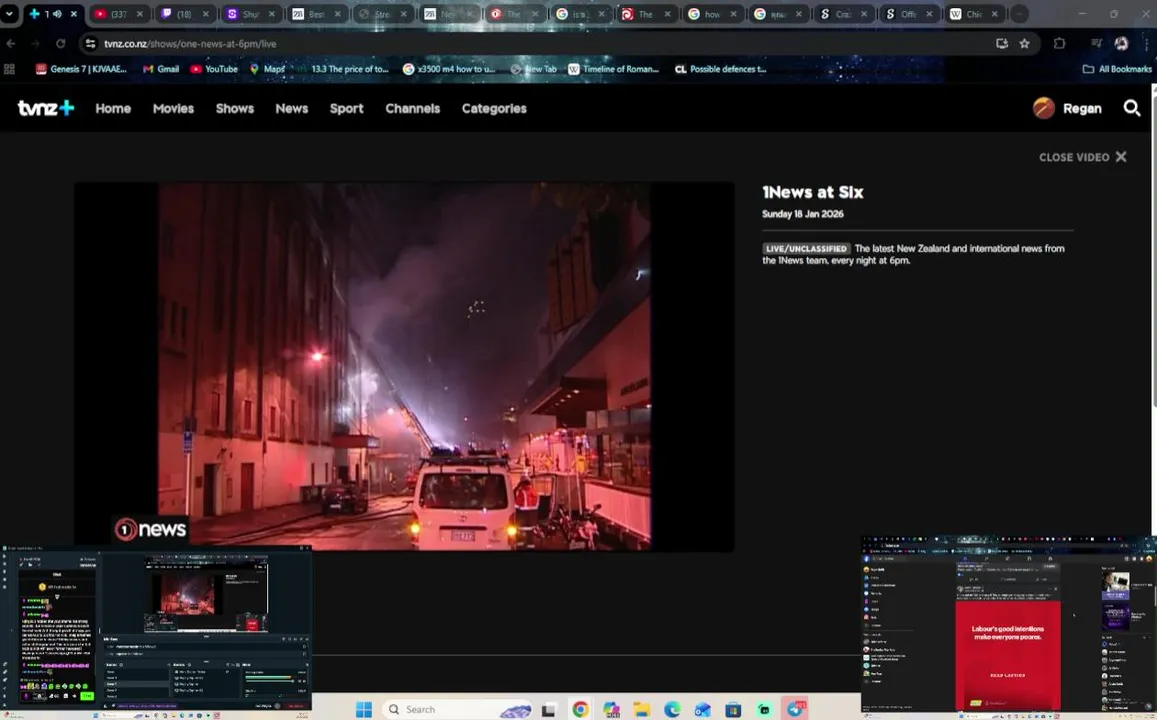Bookmark this page with the star icon
The image size is (1157, 720).
tap(1024, 44)
